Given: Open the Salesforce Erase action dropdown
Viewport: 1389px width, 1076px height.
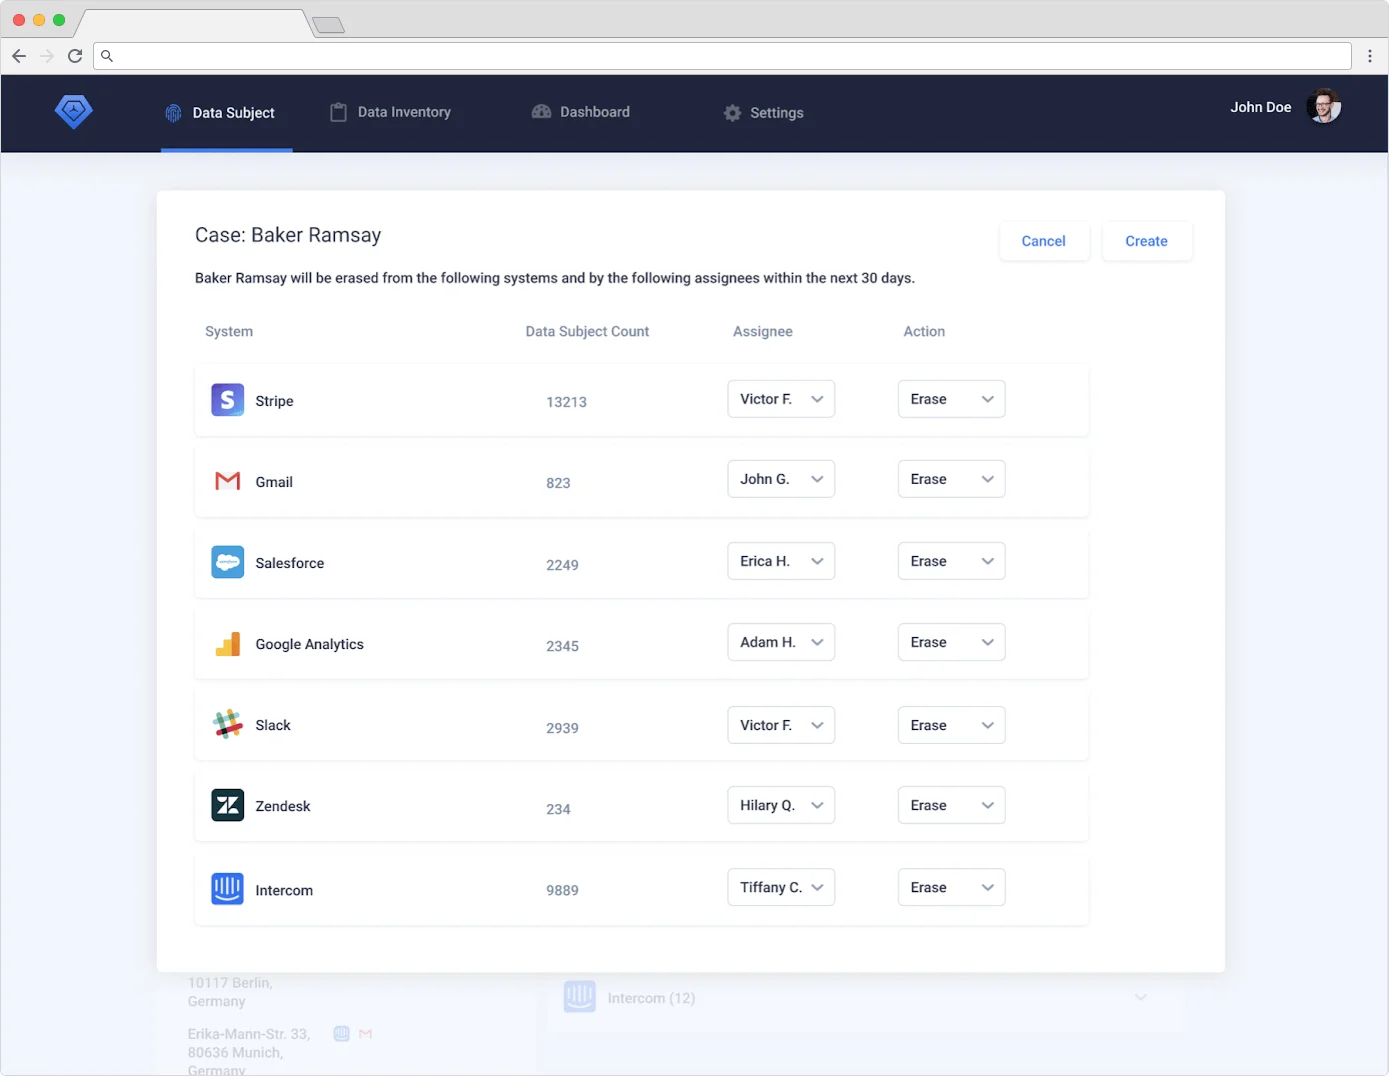Looking at the screenshot, I should (x=952, y=561).
